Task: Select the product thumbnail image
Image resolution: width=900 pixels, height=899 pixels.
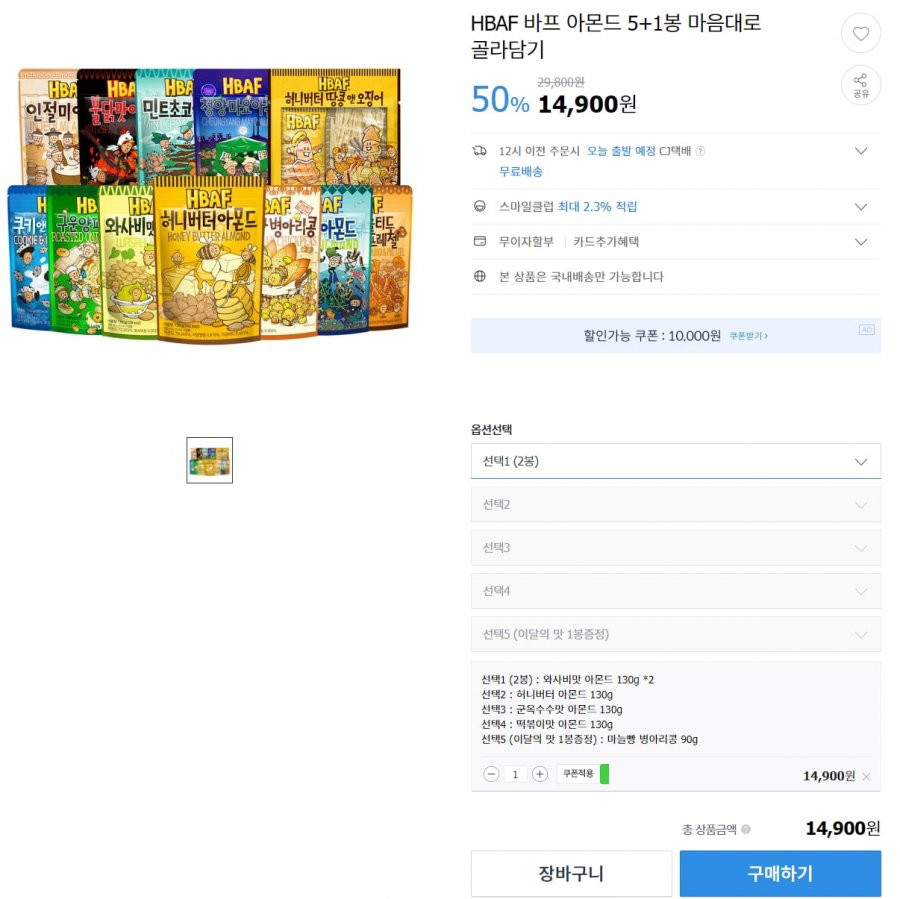Action: point(210,460)
